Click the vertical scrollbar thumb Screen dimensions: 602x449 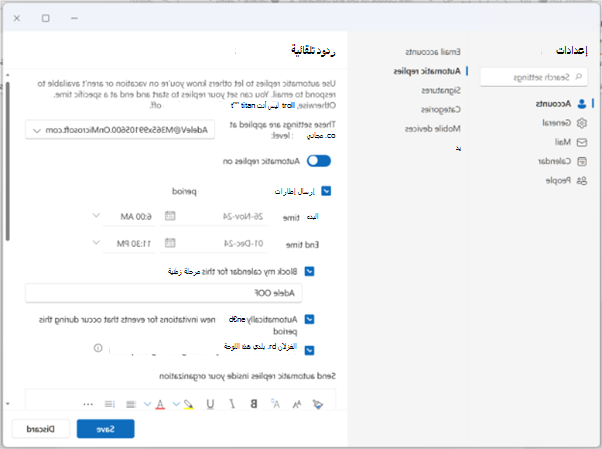pyautogui.click(x=7, y=161)
